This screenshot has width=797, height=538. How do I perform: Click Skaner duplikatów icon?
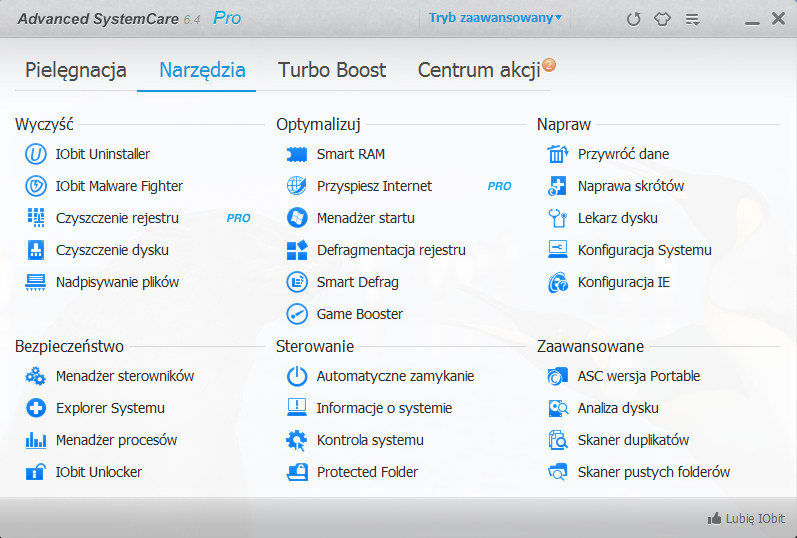pos(558,440)
